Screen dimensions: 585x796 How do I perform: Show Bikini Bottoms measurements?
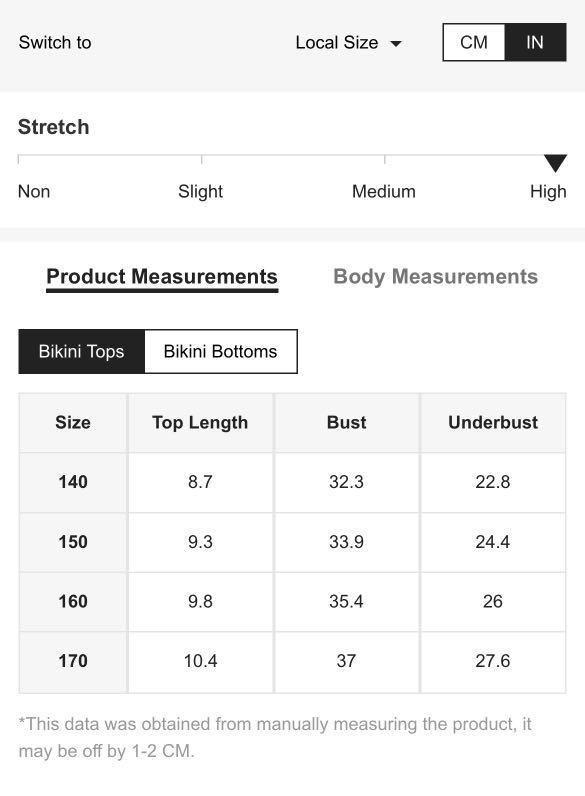[x=220, y=351]
